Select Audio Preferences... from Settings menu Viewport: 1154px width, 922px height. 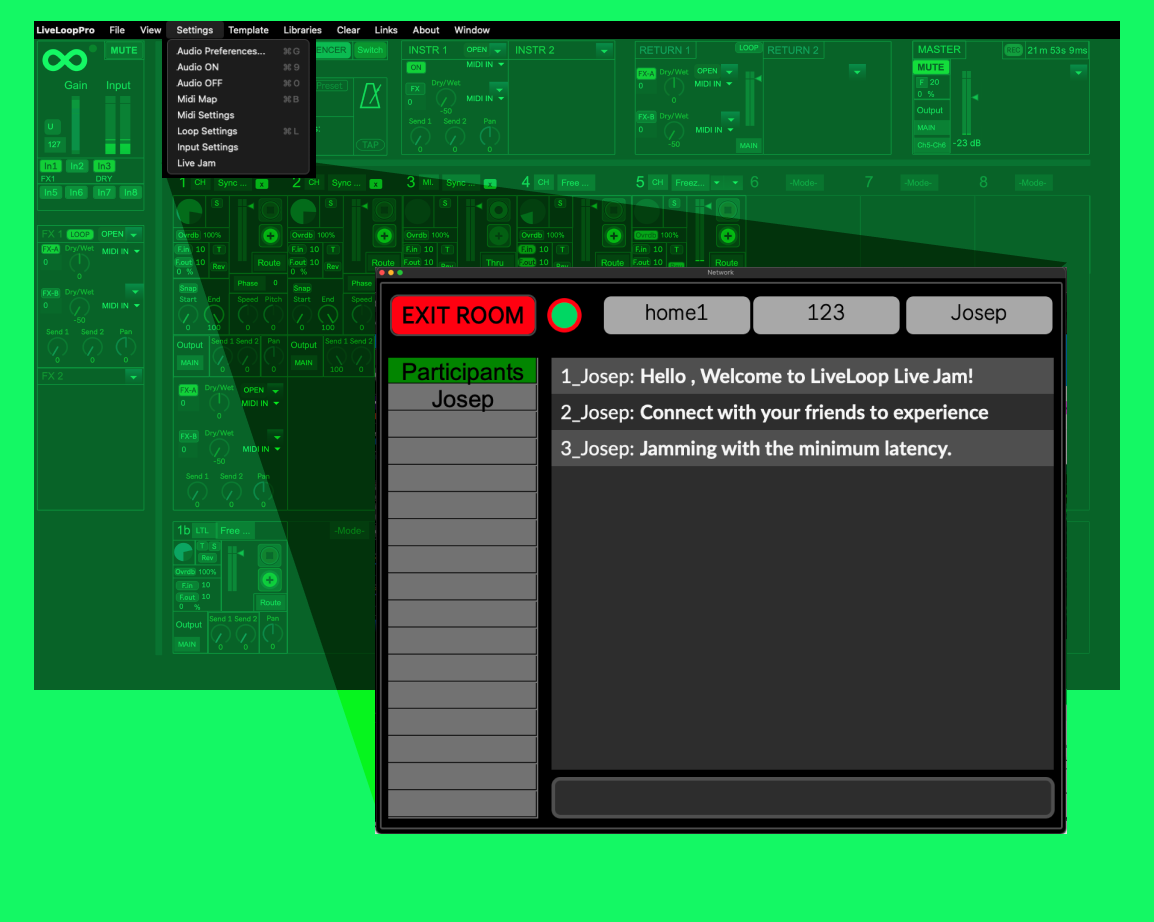pos(238,51)
